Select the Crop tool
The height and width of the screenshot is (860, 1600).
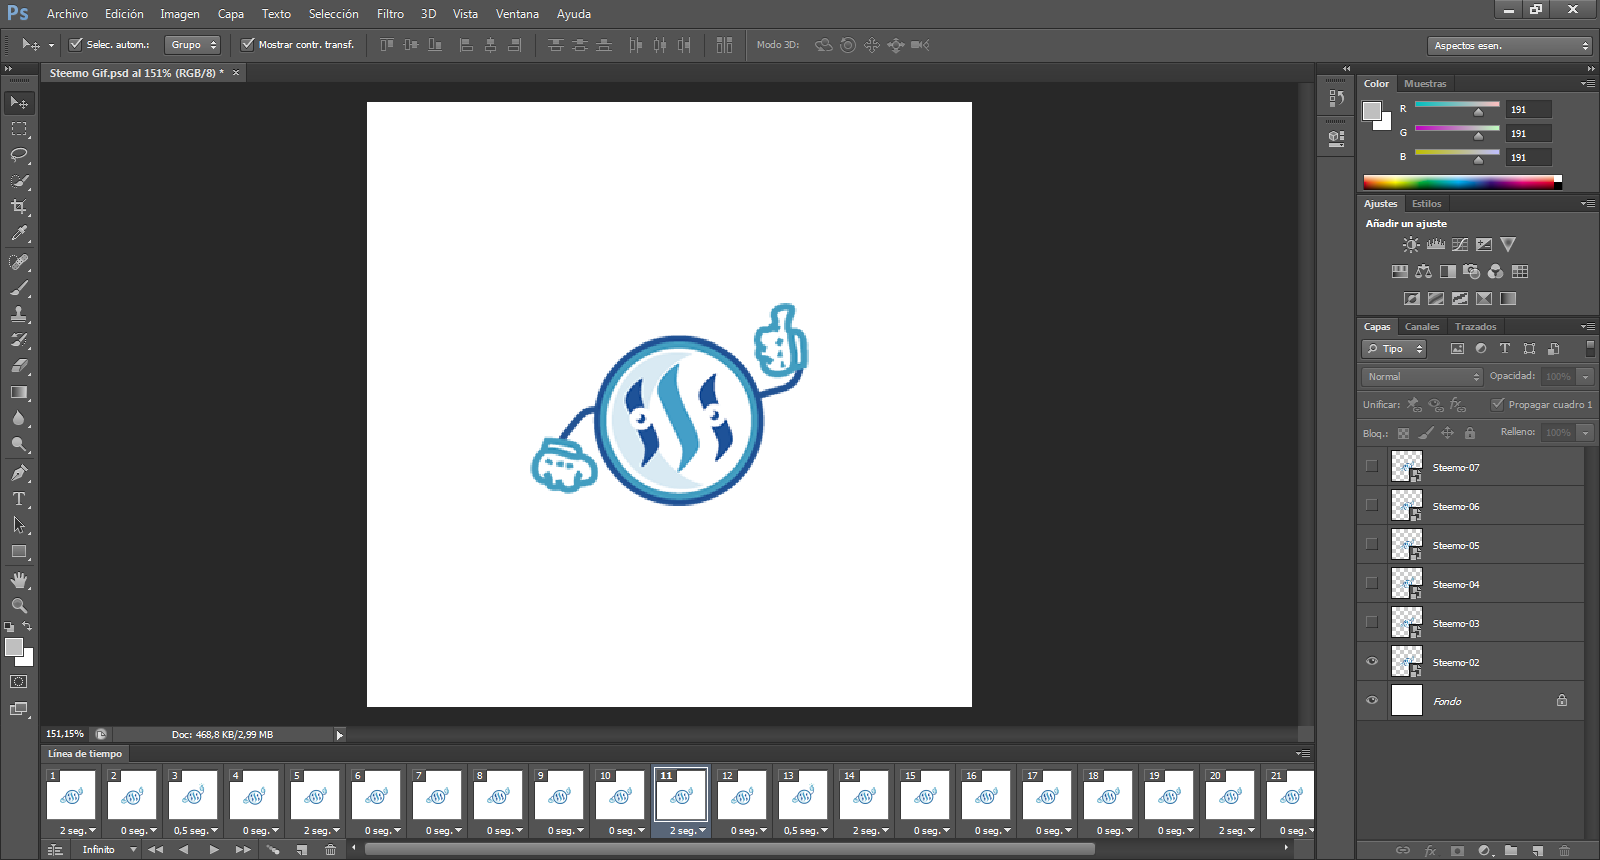19,207
